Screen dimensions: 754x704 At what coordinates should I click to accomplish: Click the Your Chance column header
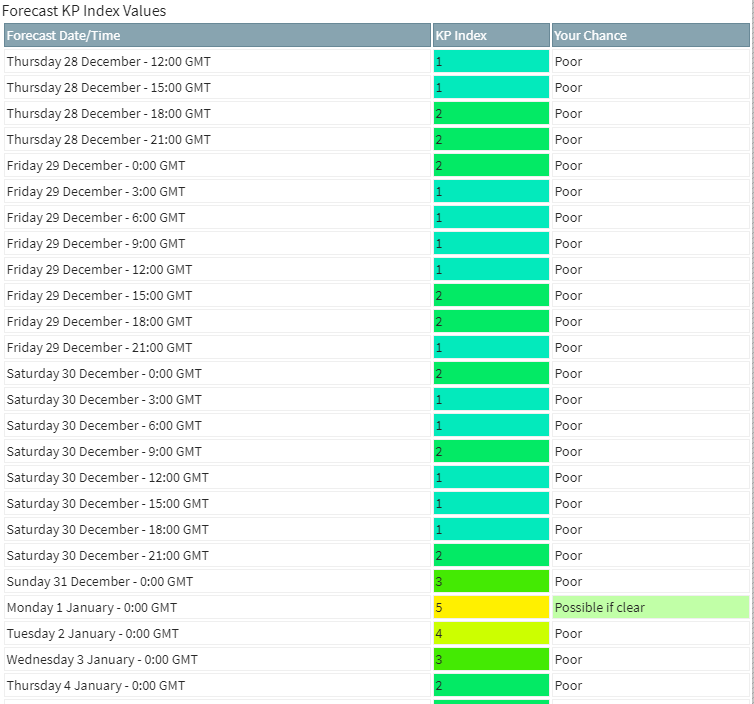[651, 36]
